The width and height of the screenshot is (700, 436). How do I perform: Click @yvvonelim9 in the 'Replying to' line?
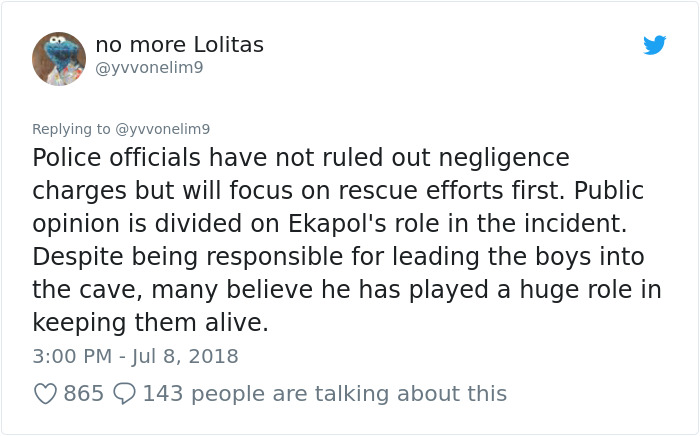(162, 129)
